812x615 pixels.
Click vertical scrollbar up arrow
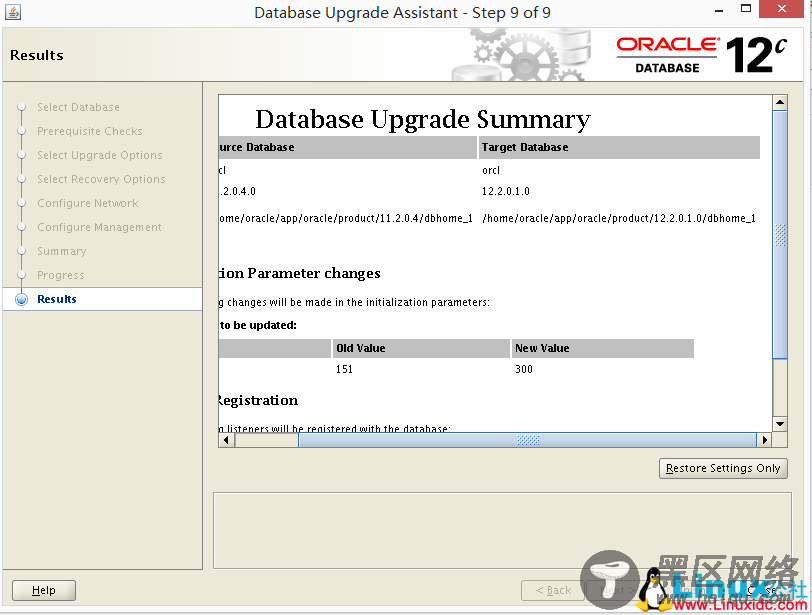(780, 102)
